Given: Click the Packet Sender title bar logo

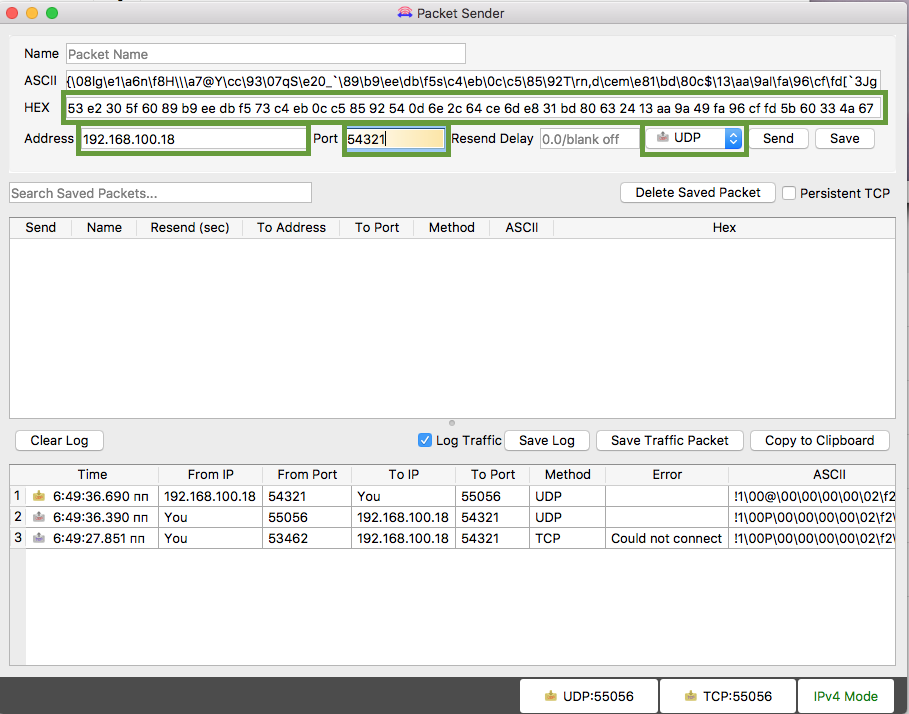Looking at the screenshot, I should coord(405,13).
